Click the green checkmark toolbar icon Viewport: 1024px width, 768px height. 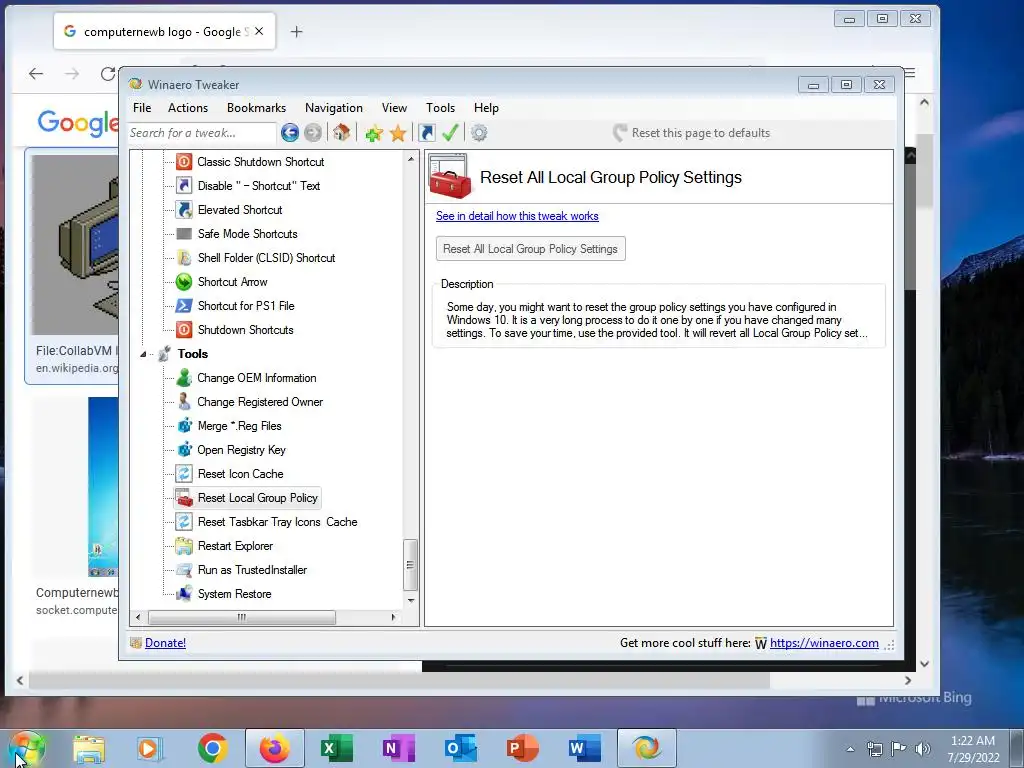pos(450,133)
